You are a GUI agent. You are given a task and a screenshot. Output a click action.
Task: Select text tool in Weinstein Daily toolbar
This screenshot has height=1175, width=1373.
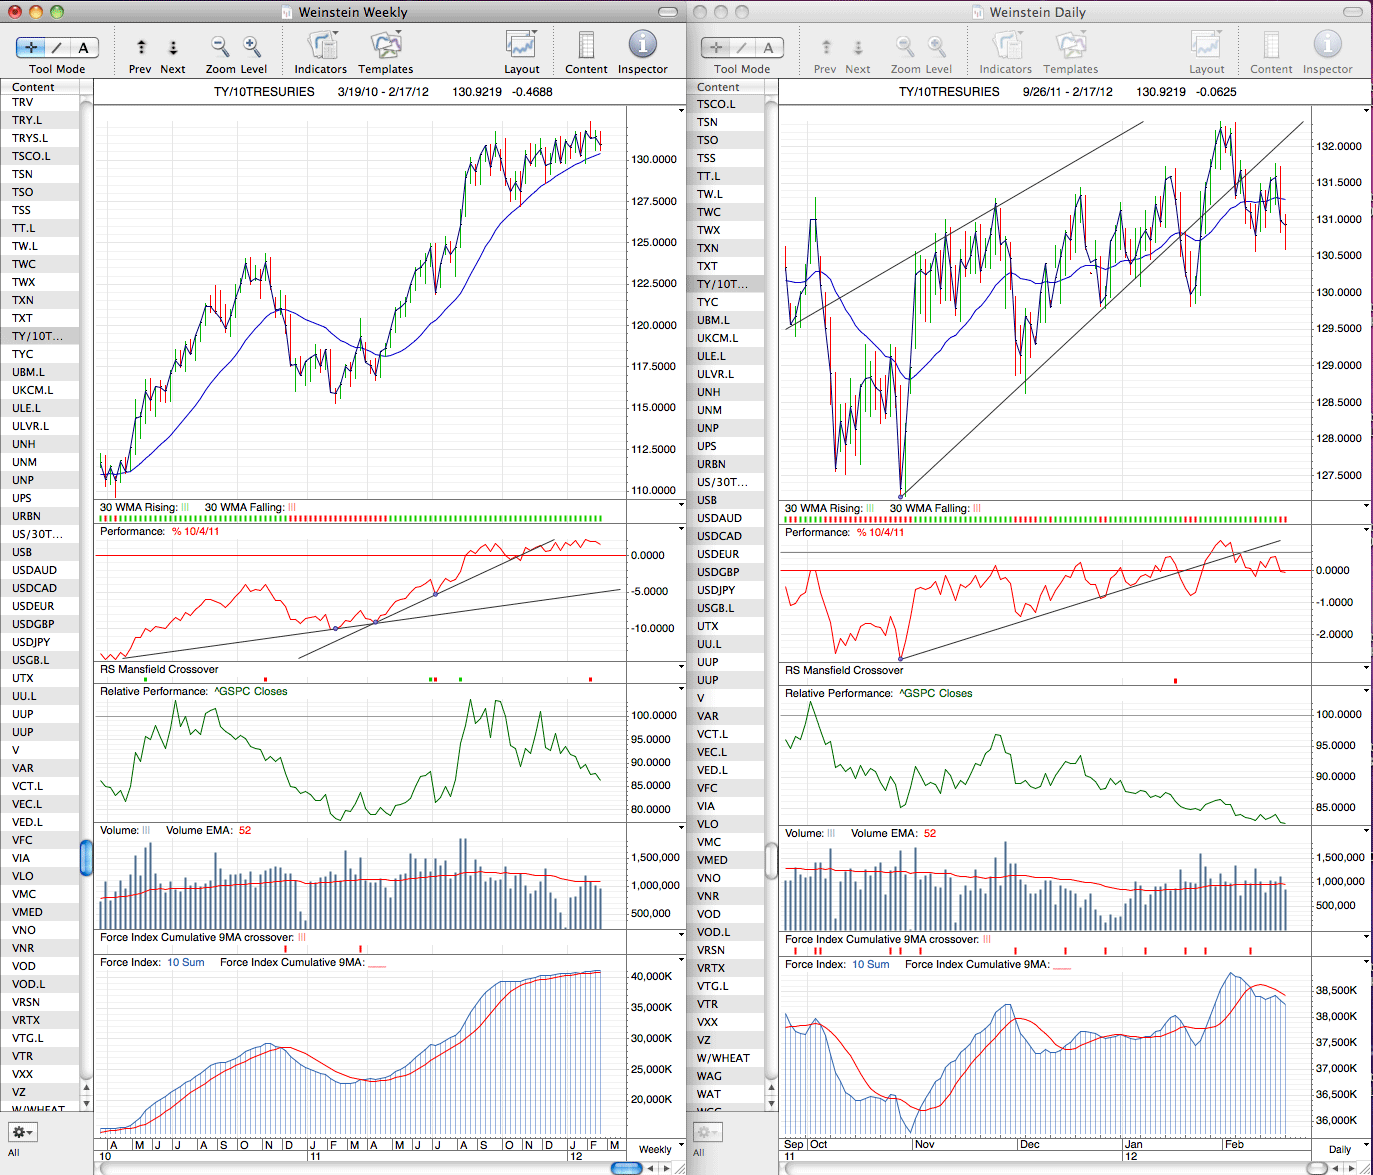coord(769,47)
